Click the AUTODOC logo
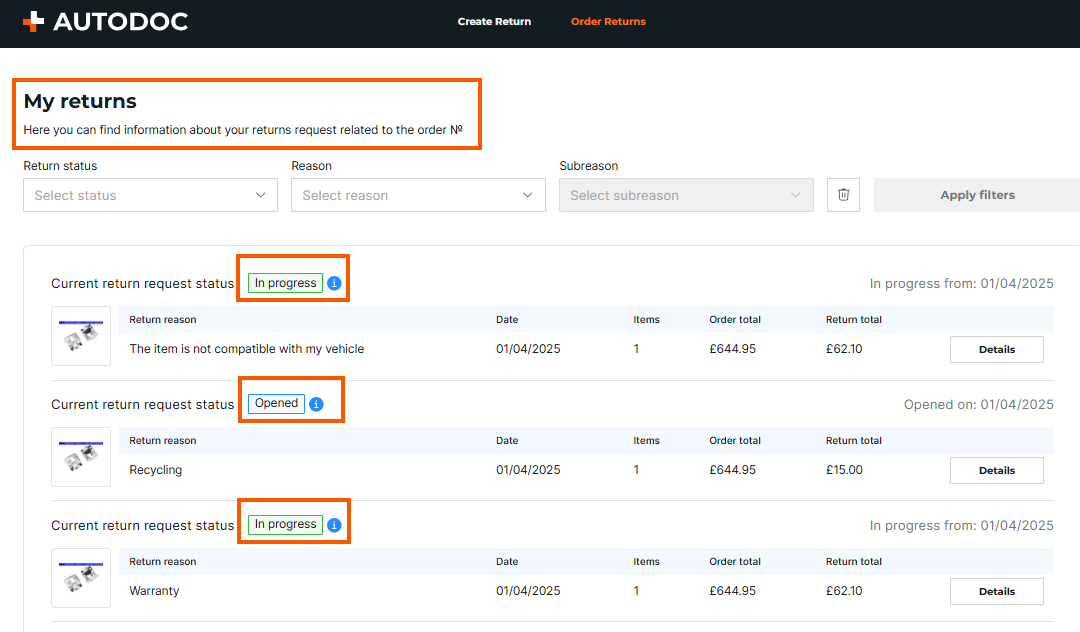The width and height of the screenshot is (1080, 632). [105, 21]
